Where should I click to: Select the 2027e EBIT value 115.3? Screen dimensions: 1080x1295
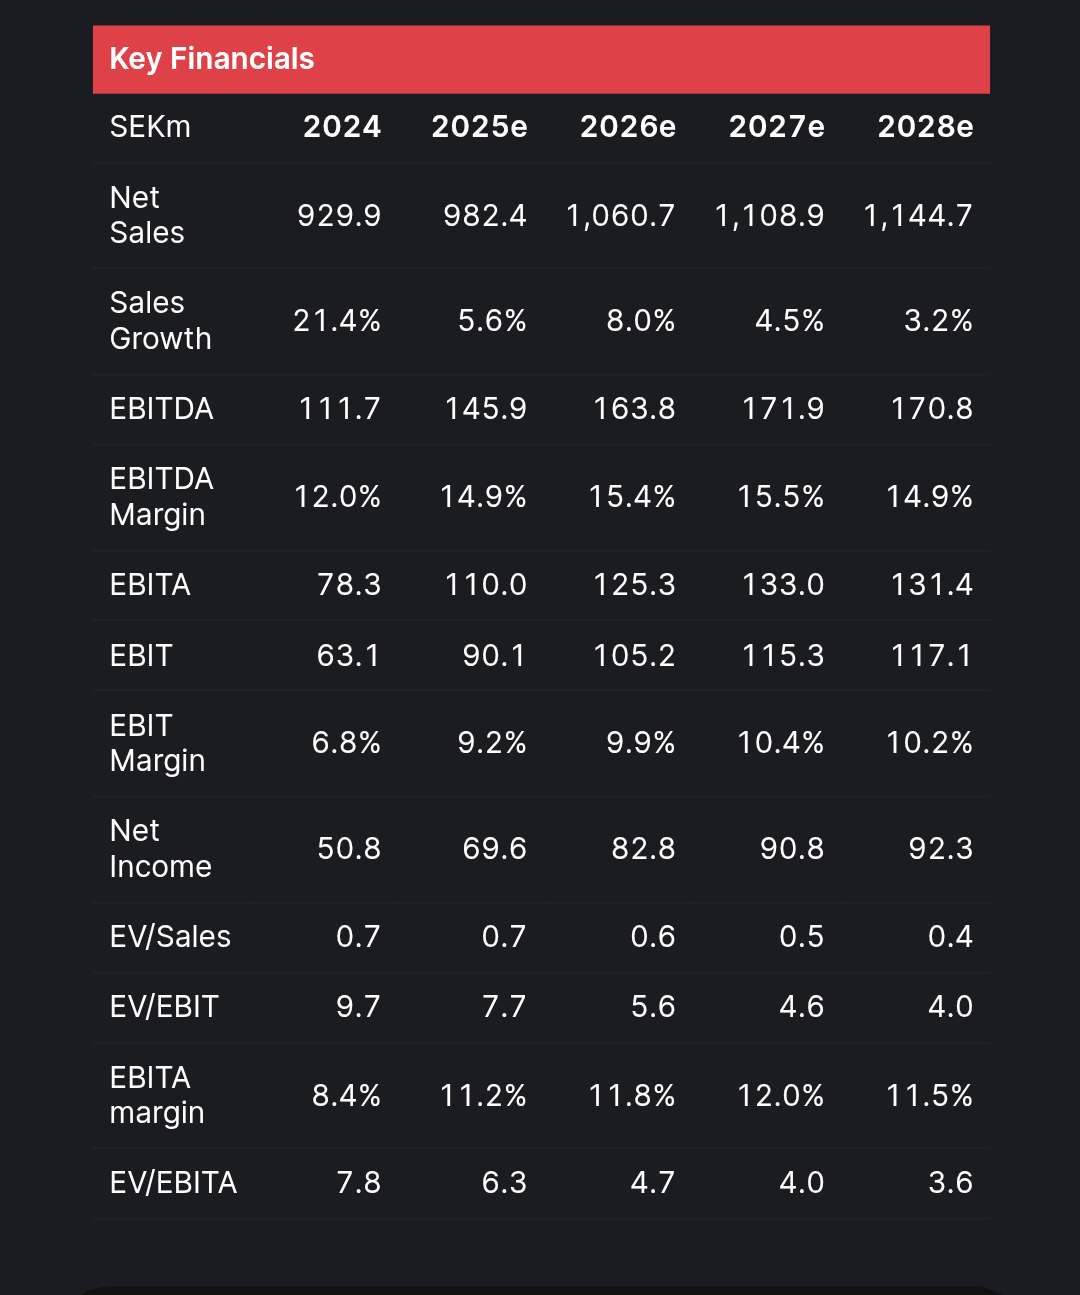click(782, 656)
